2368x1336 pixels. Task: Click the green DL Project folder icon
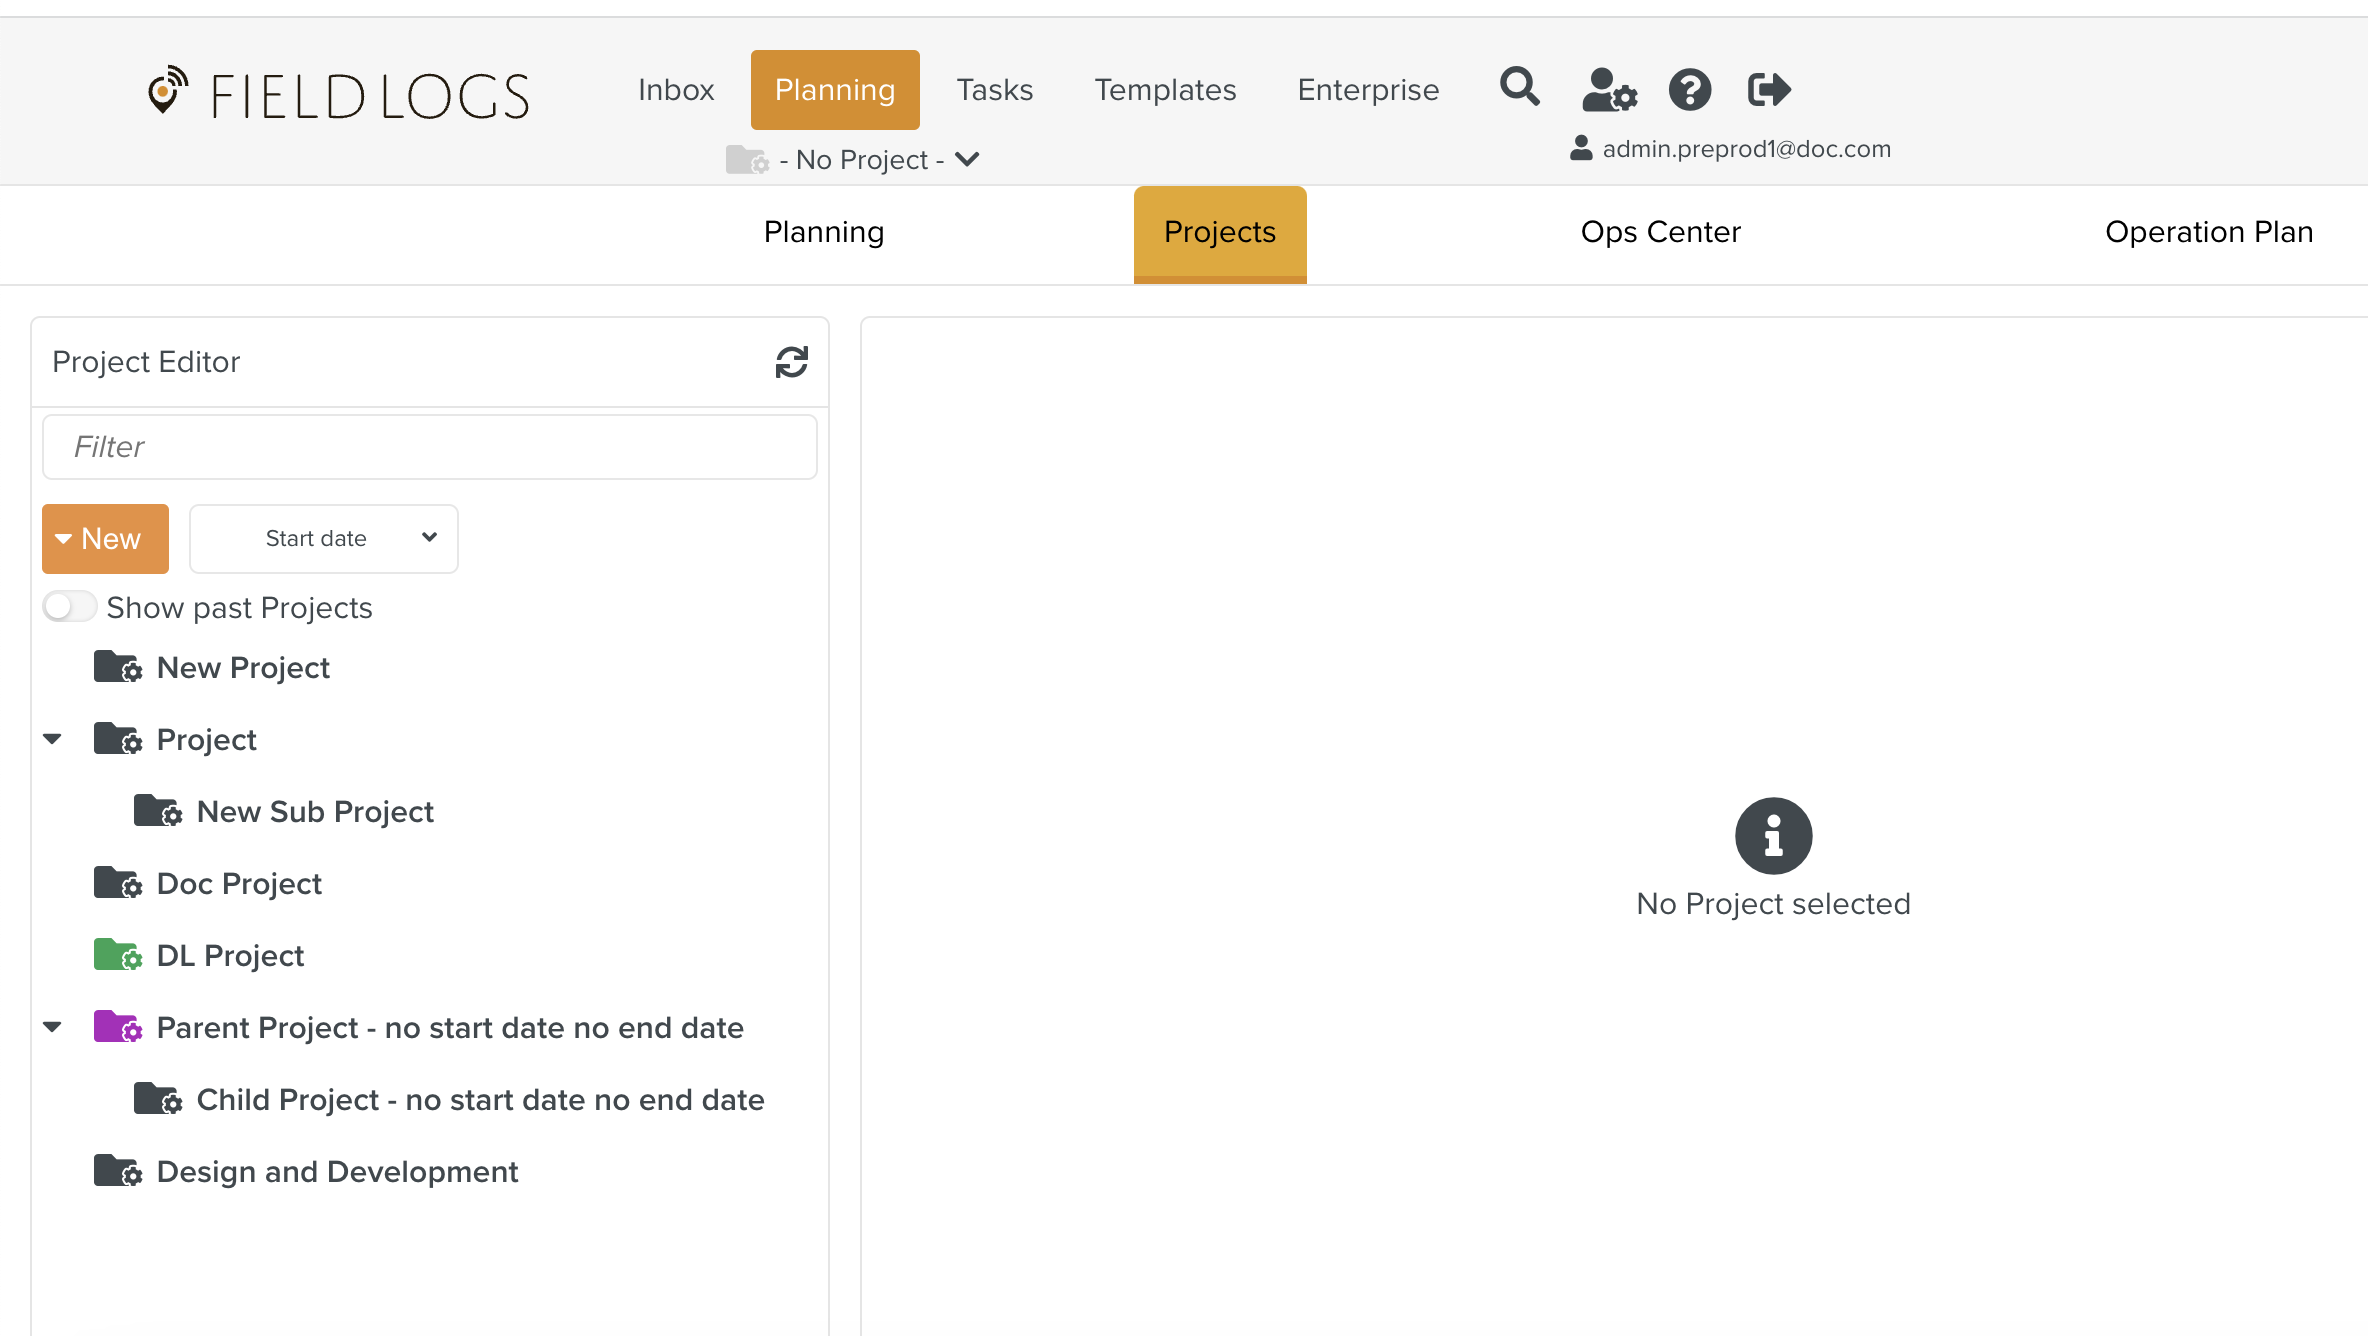coord(117,955)
